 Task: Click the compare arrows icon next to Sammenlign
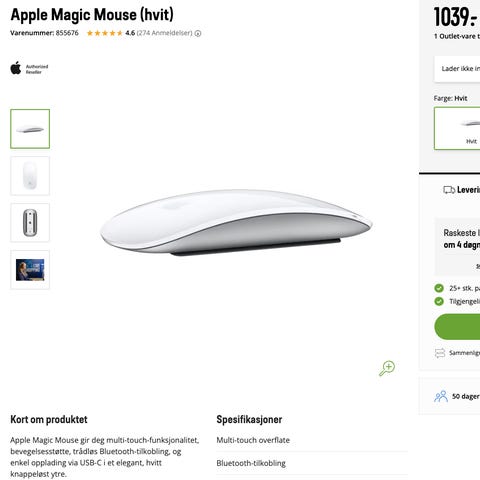[440, 353]
